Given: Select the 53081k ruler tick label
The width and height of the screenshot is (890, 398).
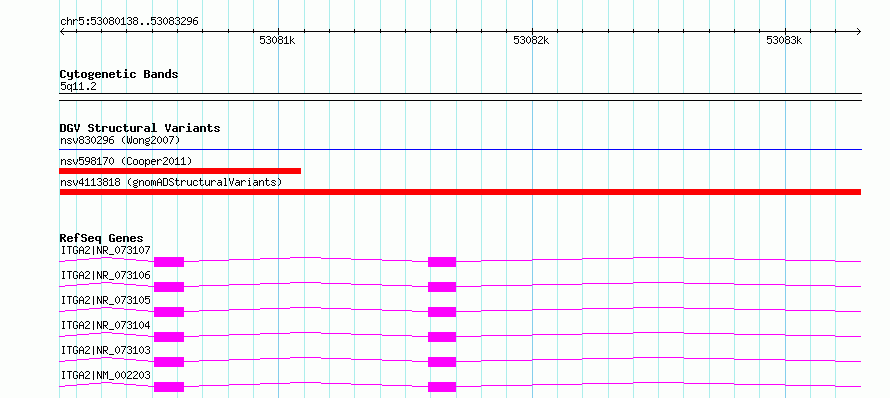Looking at the screenshot, I should coord(278,40).
